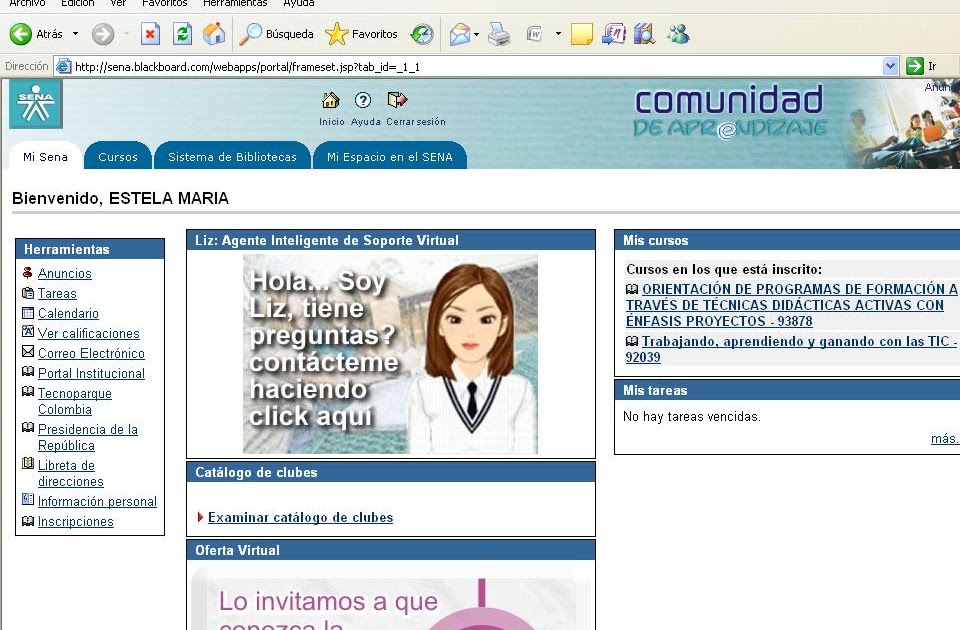Open Ver calificaciones link

[x=89, y=334]
